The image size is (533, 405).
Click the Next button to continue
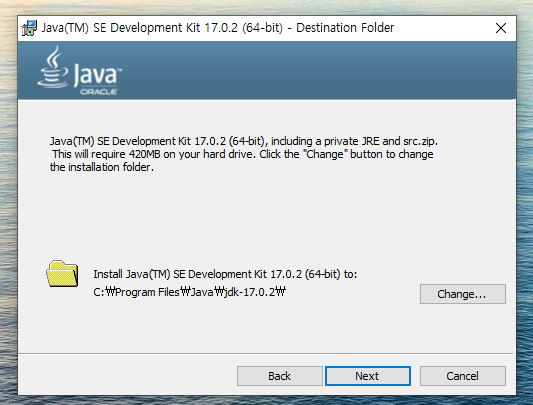pyautogui.click(x=368, y=376)
